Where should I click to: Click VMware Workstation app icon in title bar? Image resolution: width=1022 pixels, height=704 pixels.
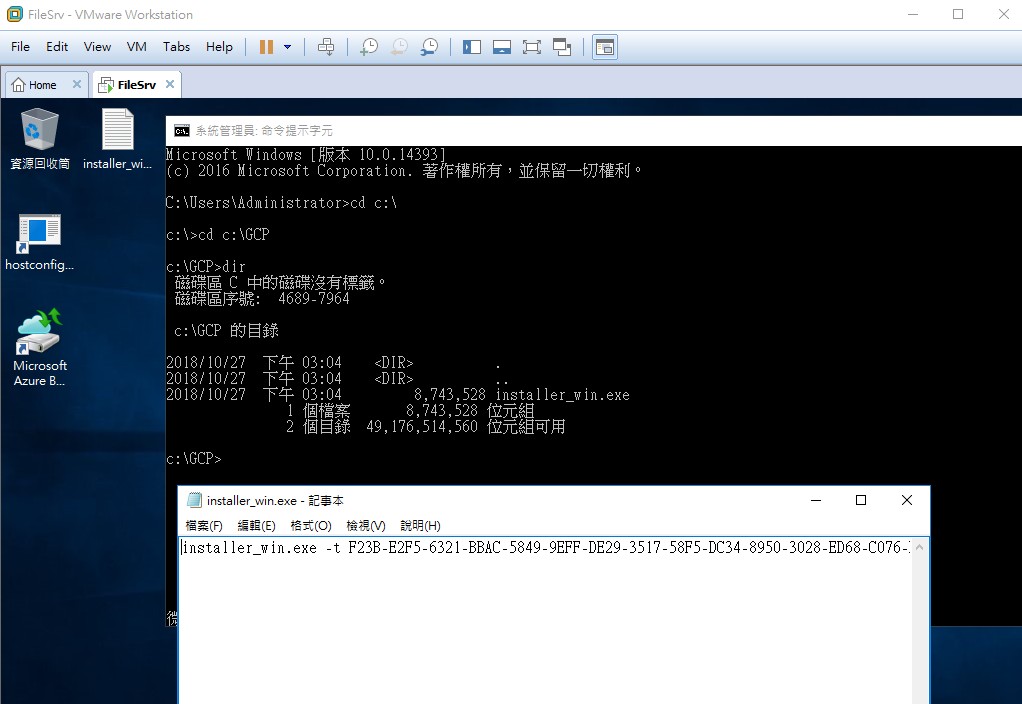[14, 14]
